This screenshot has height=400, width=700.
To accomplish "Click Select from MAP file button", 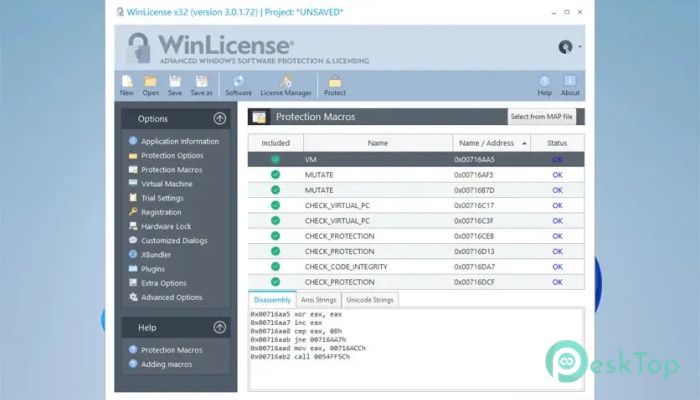I will (x=542, y=117).
